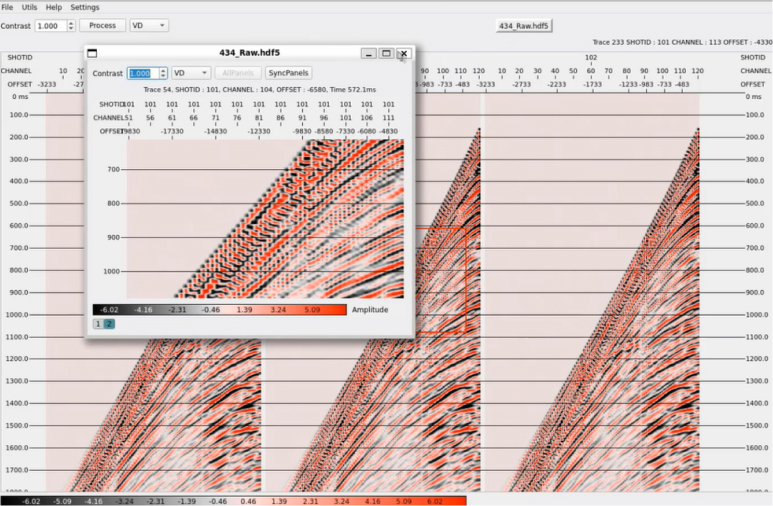This screenshot has height=506, width=773.
Task: Switch to page 1 in the popup
Action: pyautogui.click(x=98, y=324)
